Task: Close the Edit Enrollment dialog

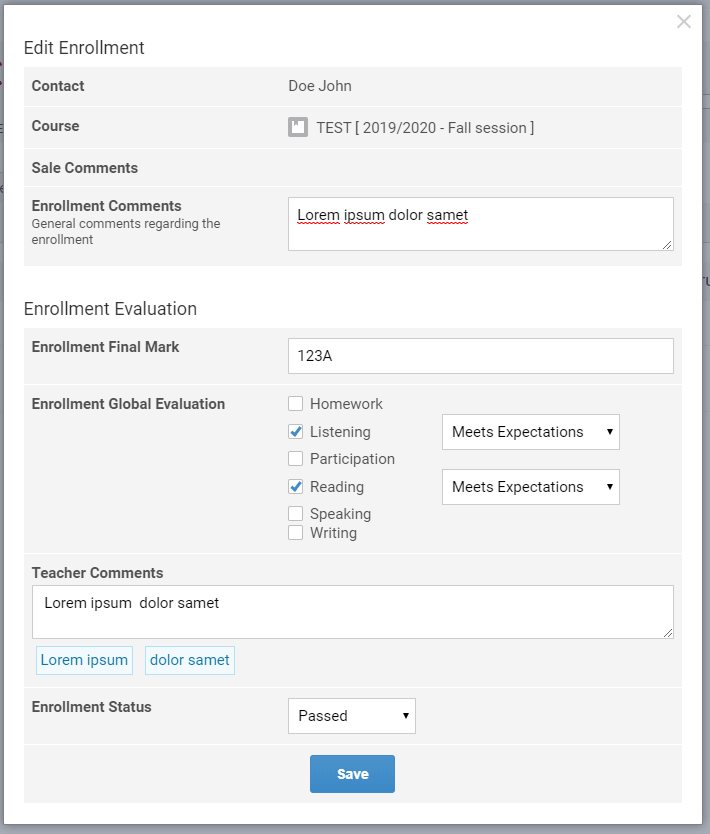Action: (684, 22)
